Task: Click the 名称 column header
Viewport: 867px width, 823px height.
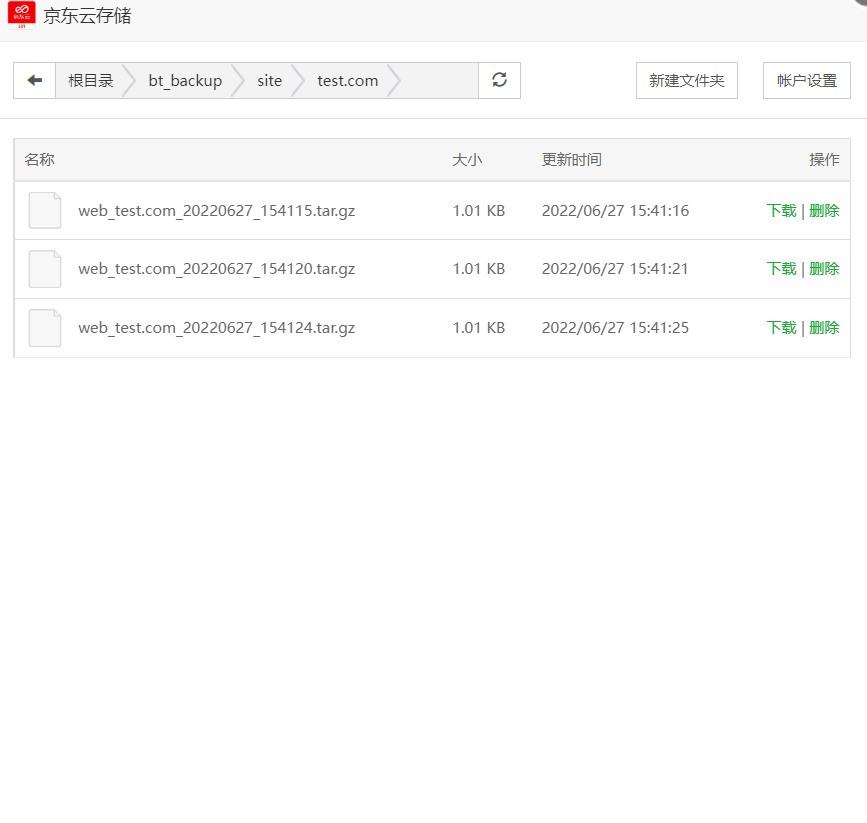Action: tap(39, 160)
